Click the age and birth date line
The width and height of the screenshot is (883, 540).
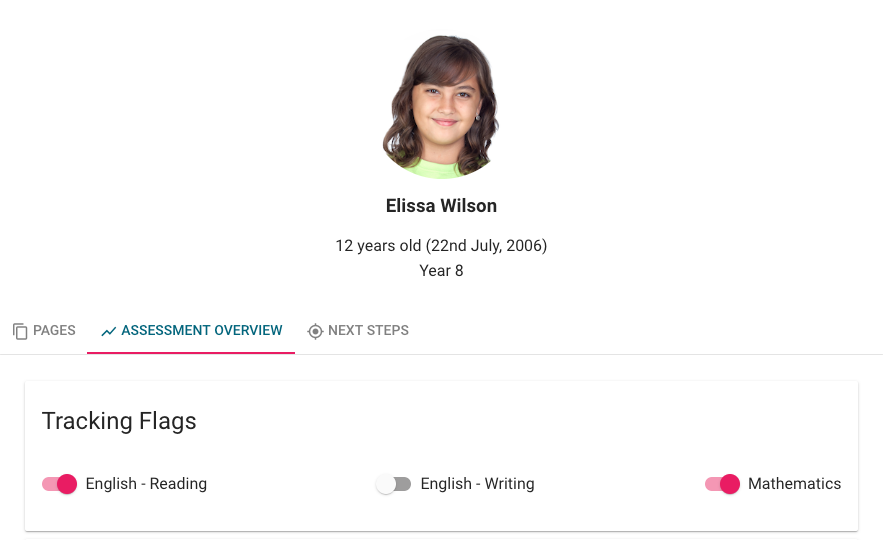click(441, 245)
